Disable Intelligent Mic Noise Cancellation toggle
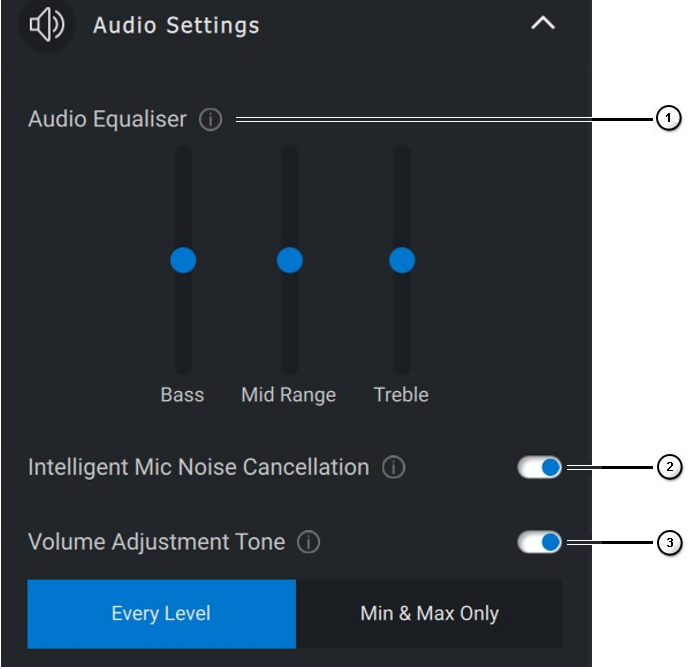695x669 pixels. [540, 467]
